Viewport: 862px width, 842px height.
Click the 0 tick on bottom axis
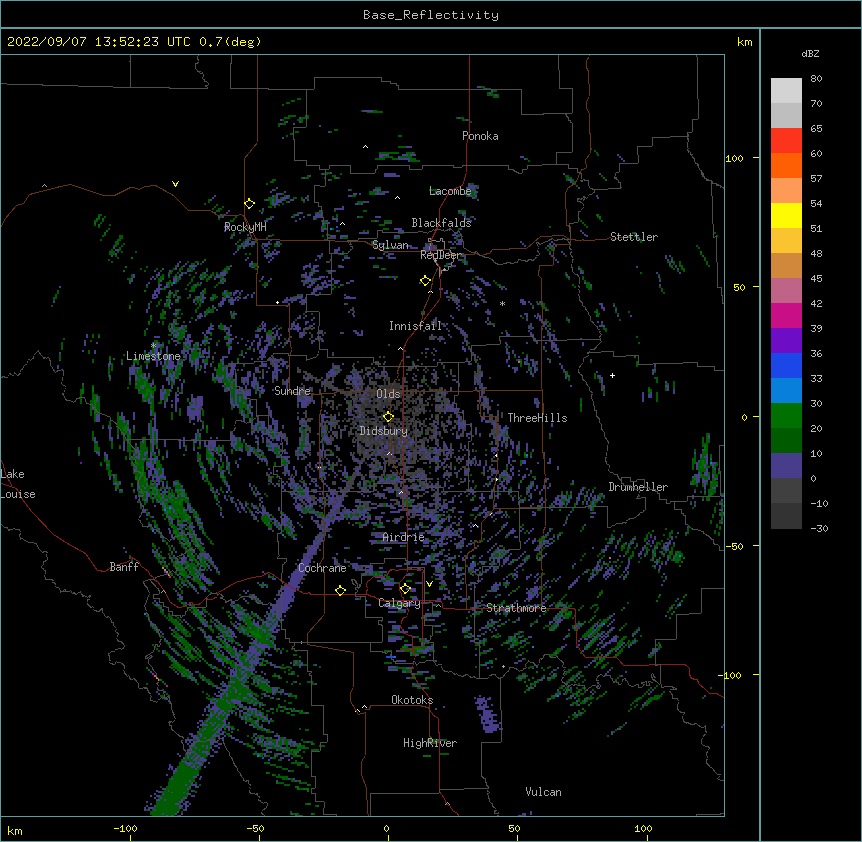(x=386, y=828)
